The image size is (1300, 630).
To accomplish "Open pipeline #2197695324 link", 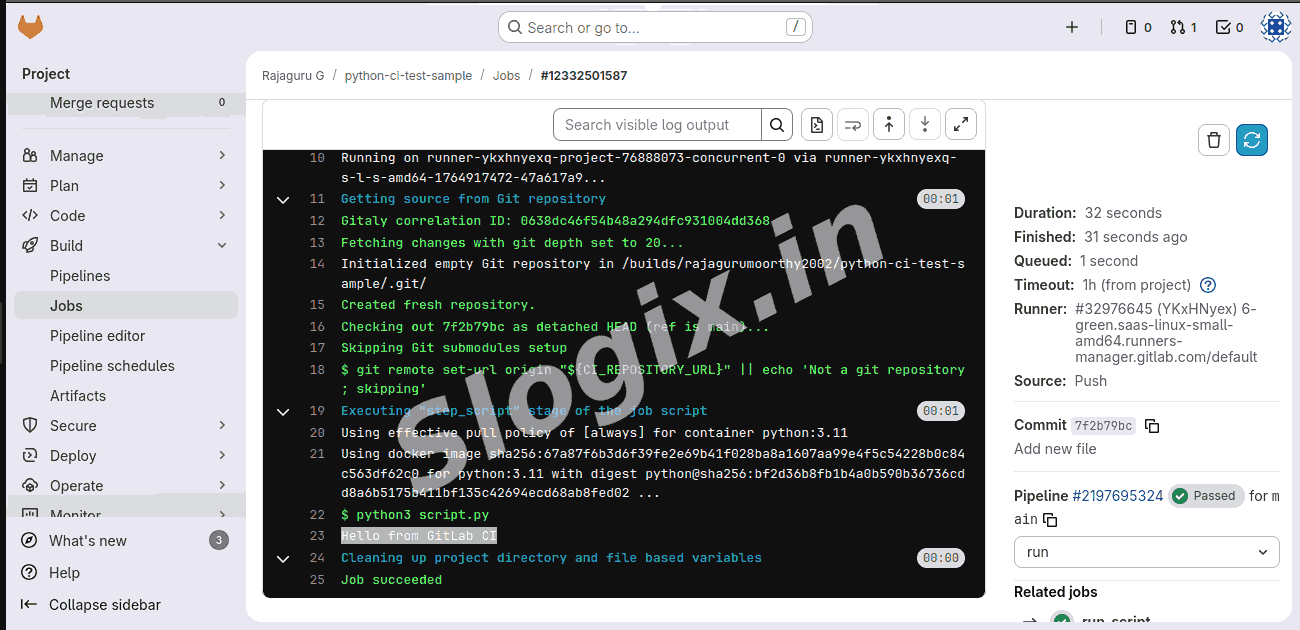I will (1117, 496).
